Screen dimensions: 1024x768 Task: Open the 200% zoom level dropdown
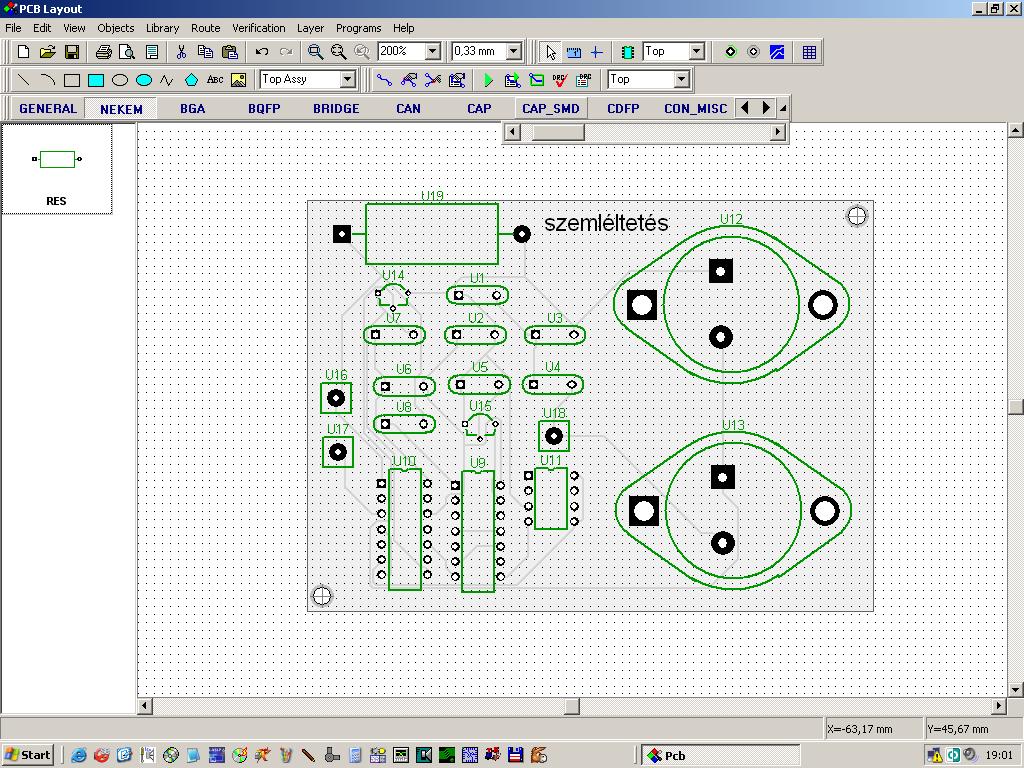(433, 52)
